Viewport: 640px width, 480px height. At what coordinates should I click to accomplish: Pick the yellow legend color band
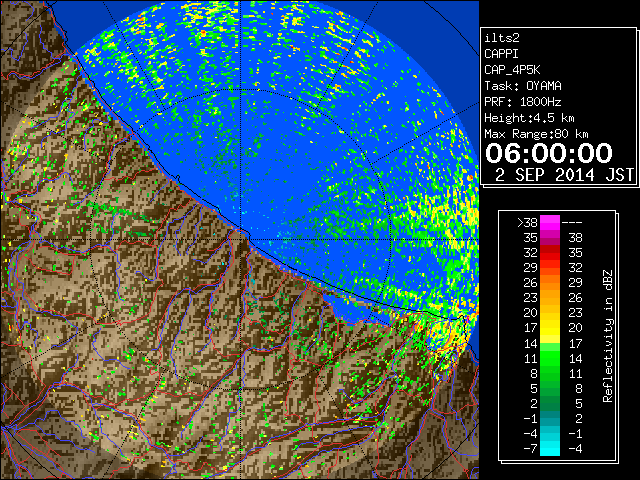pyautogui.click(x=550, y=328)
